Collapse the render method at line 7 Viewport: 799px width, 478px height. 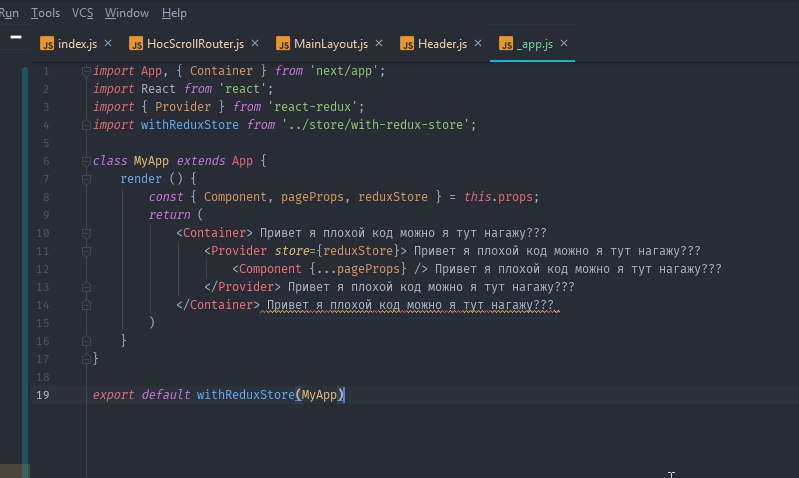pyautogui.click(x=86, y=179)
